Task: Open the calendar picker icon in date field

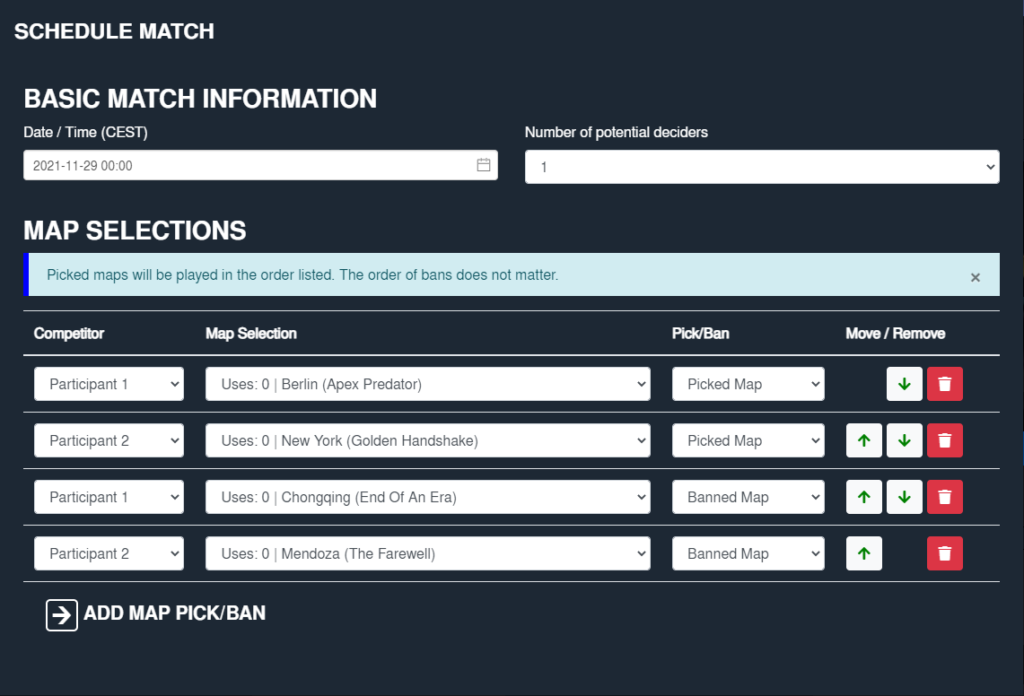Action: pos(484,165)
